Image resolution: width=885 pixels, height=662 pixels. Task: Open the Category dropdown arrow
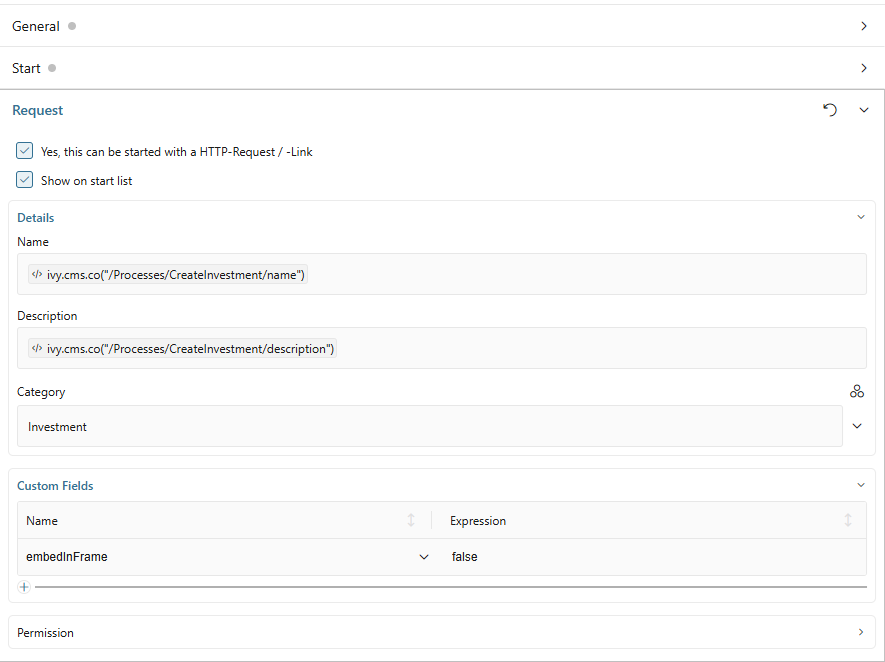[857, 426]
